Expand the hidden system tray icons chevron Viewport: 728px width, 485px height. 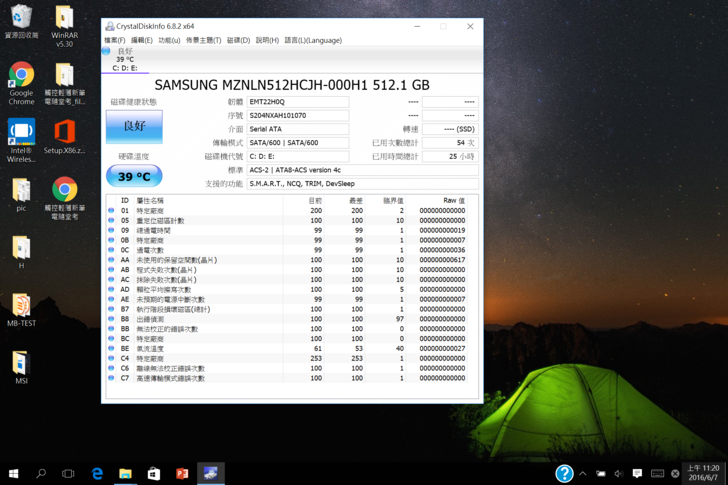(583, 473)
